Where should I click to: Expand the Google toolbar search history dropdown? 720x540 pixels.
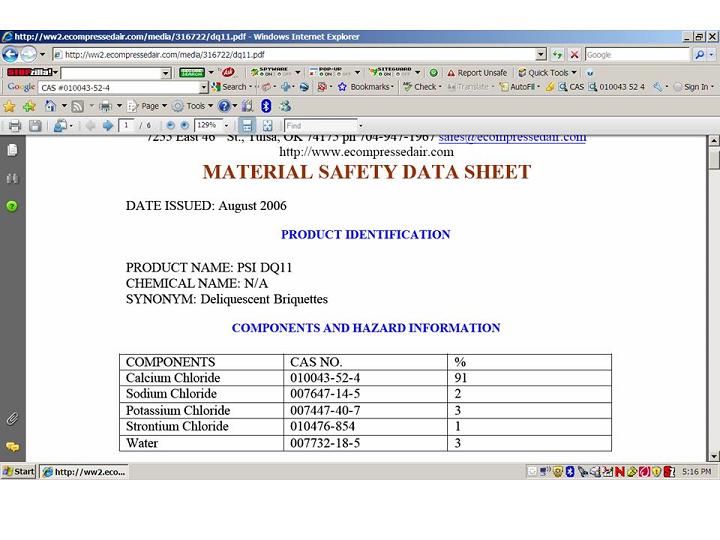[204, 87]
